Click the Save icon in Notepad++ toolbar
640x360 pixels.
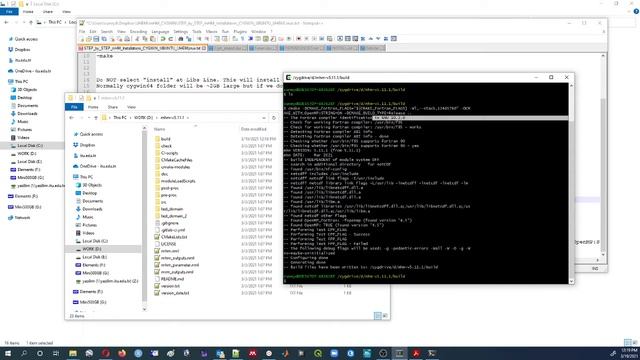96,39
